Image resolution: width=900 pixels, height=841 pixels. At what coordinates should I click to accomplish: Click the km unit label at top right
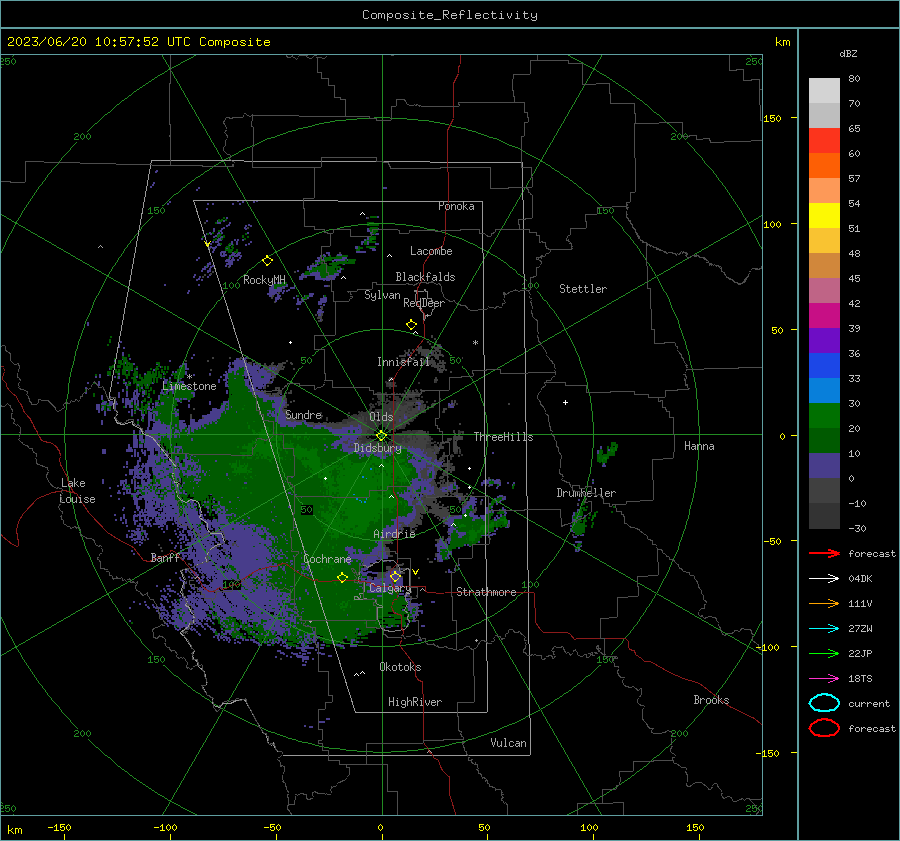(782, 42)
